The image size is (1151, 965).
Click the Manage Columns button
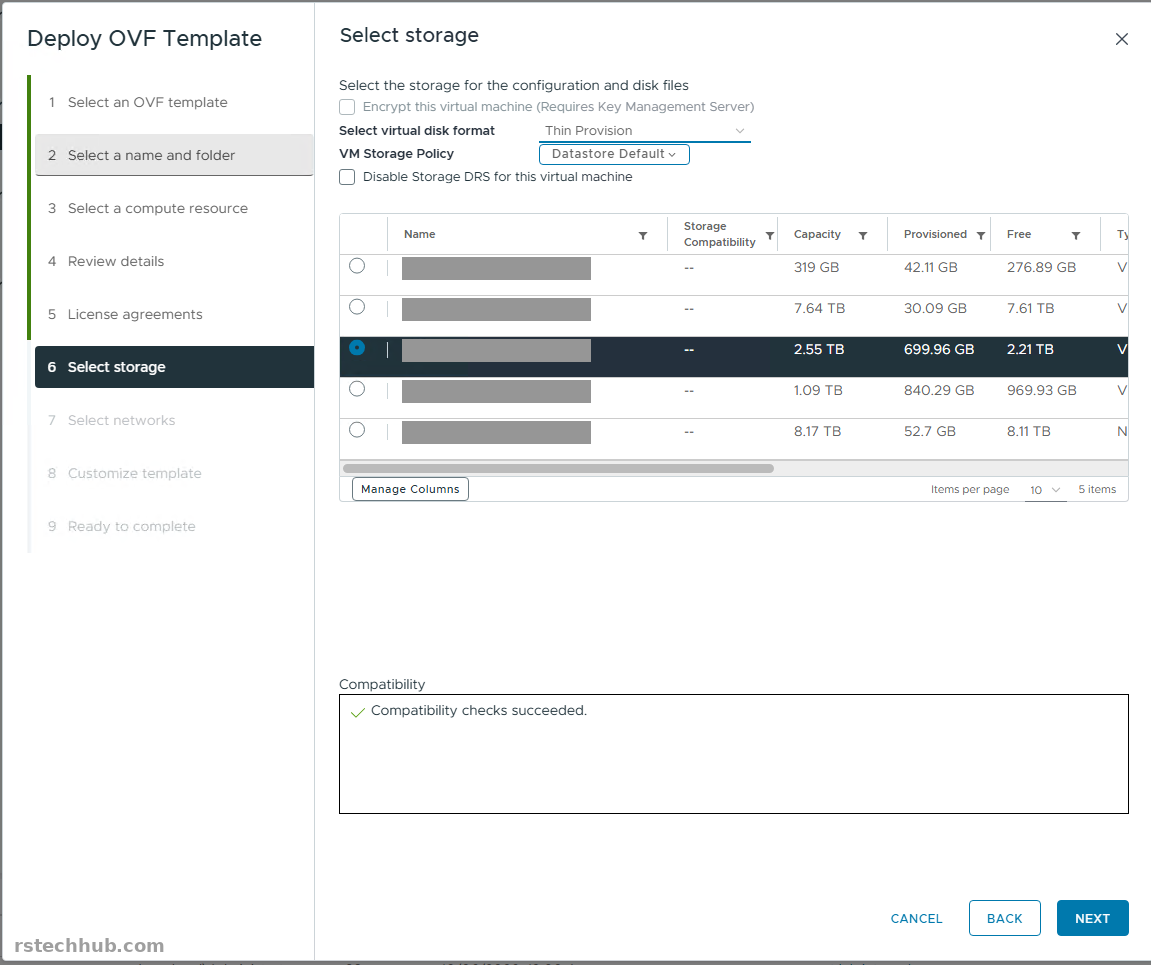pos(410,489)
